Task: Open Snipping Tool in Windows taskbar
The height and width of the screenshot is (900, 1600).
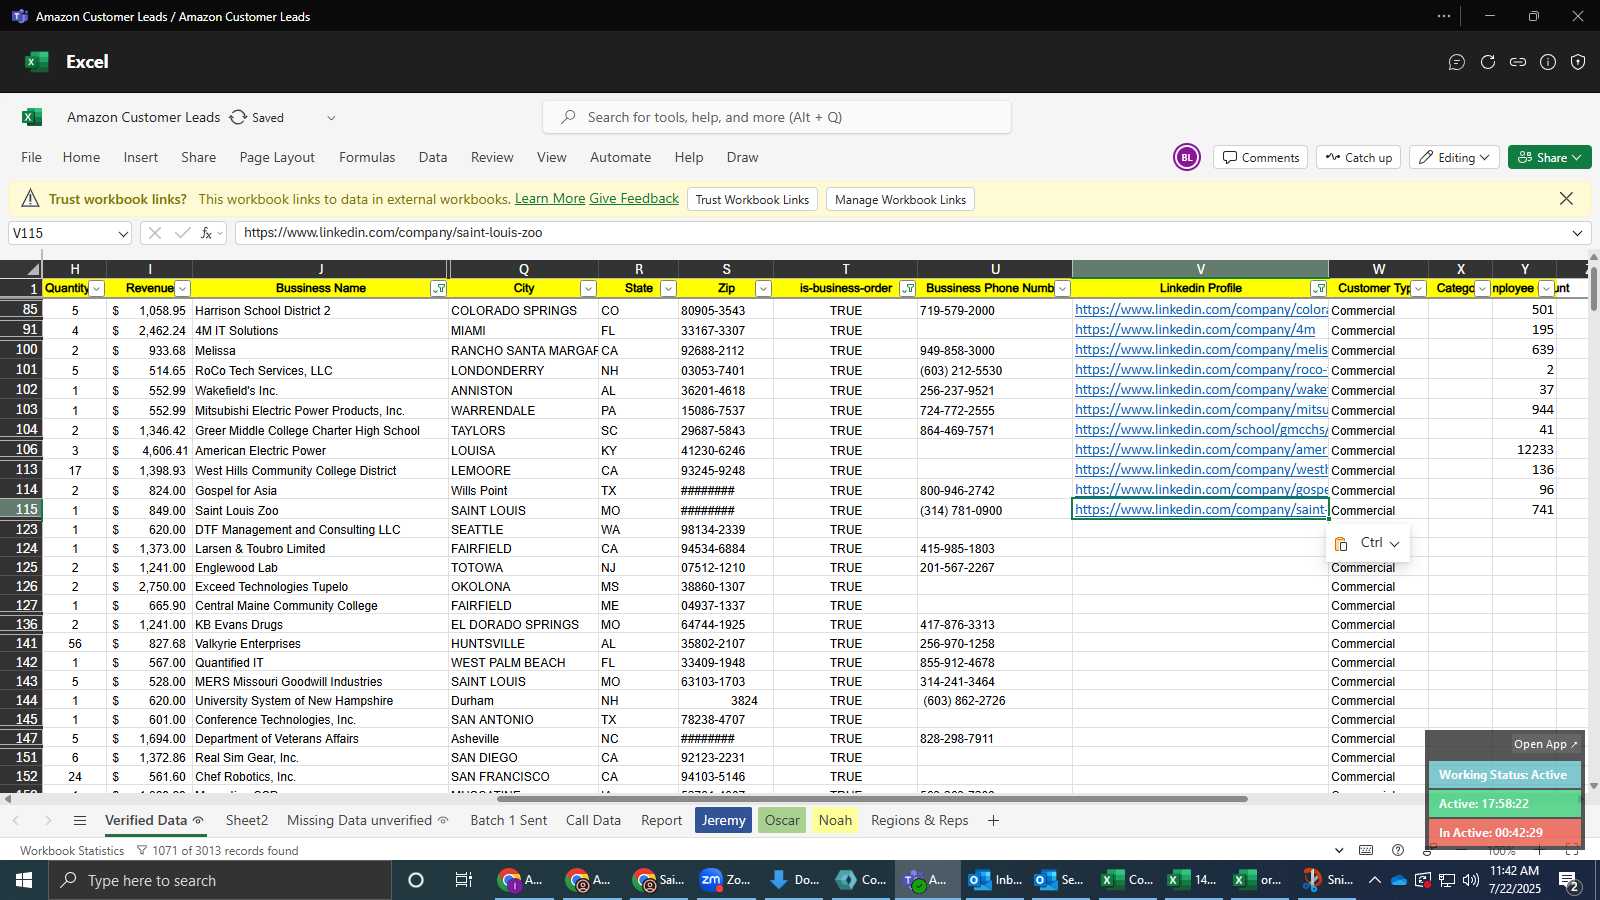Action: [x=1327, y=880]
